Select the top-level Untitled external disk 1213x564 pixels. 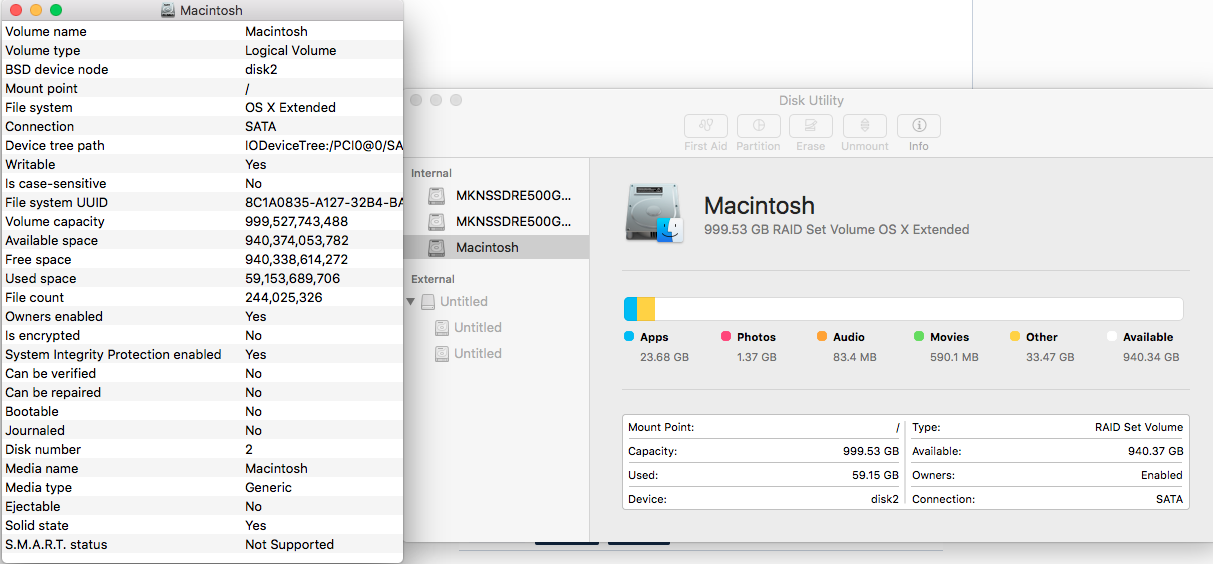pyautogui.click(x=464, y=301)
